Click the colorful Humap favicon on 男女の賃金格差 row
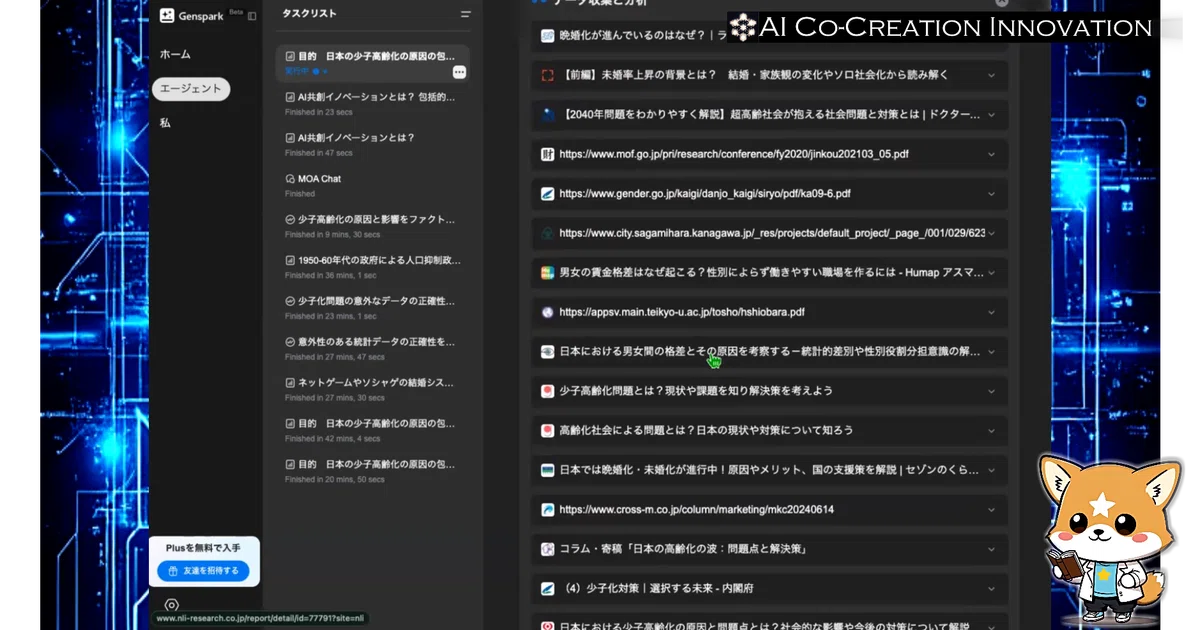Screen dimensions: 1200x630 click(547, 272)
